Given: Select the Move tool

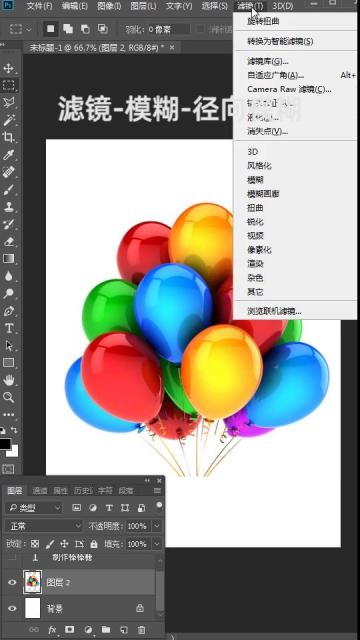Looking at the screenshot, I should [9, 68].
